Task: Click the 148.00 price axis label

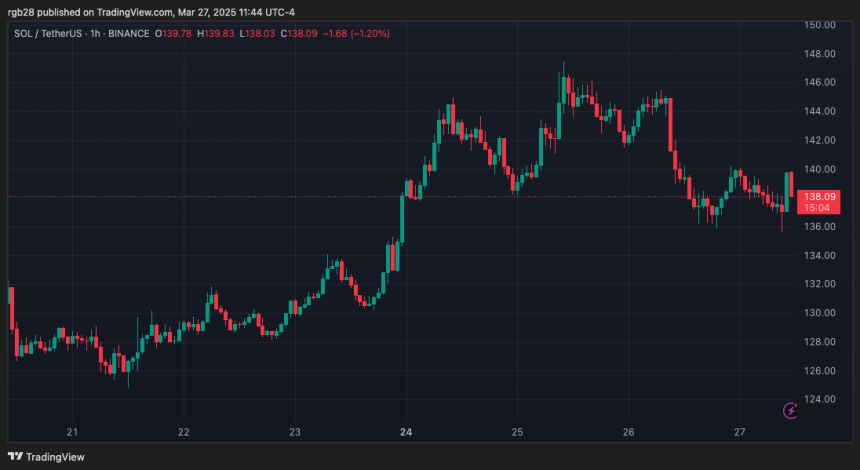Action: coord(819,54)
